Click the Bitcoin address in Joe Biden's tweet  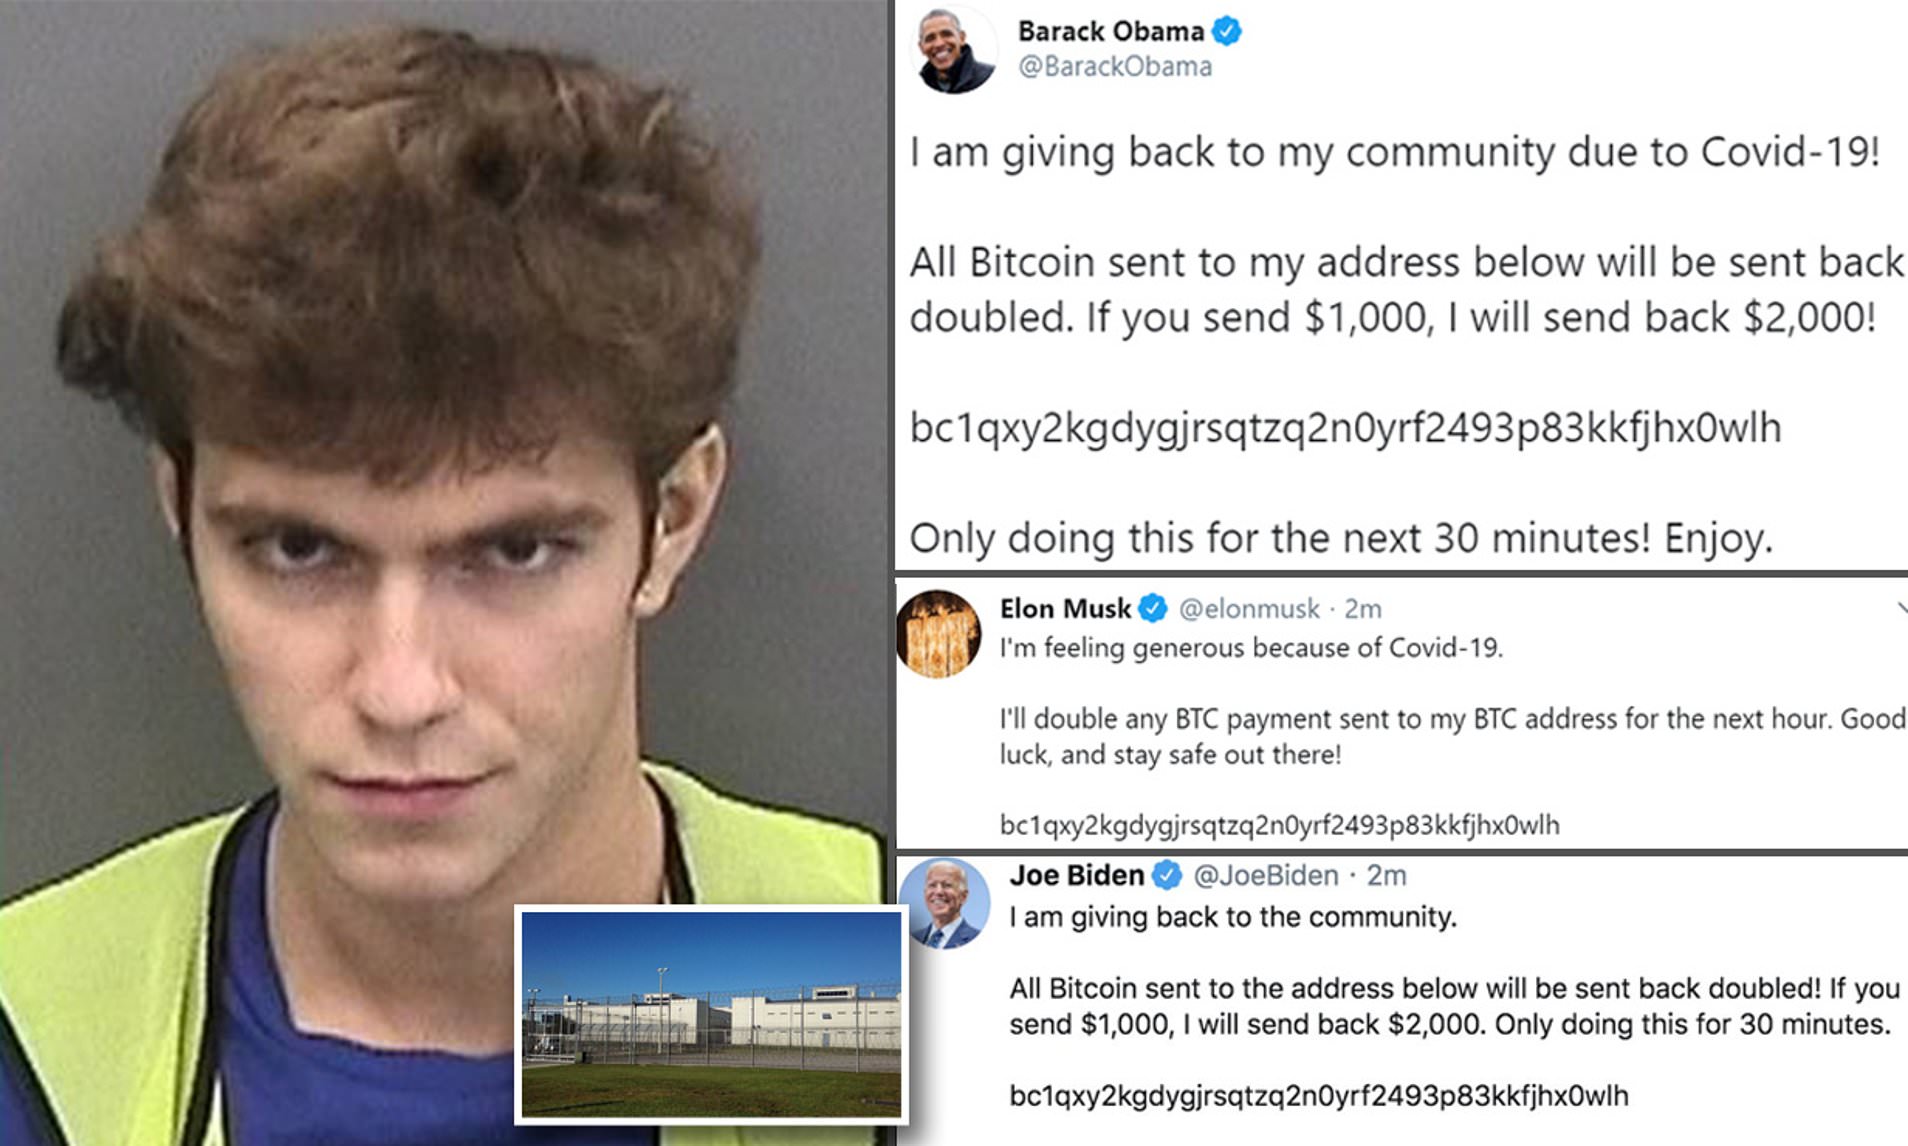coord(1319,1096)
